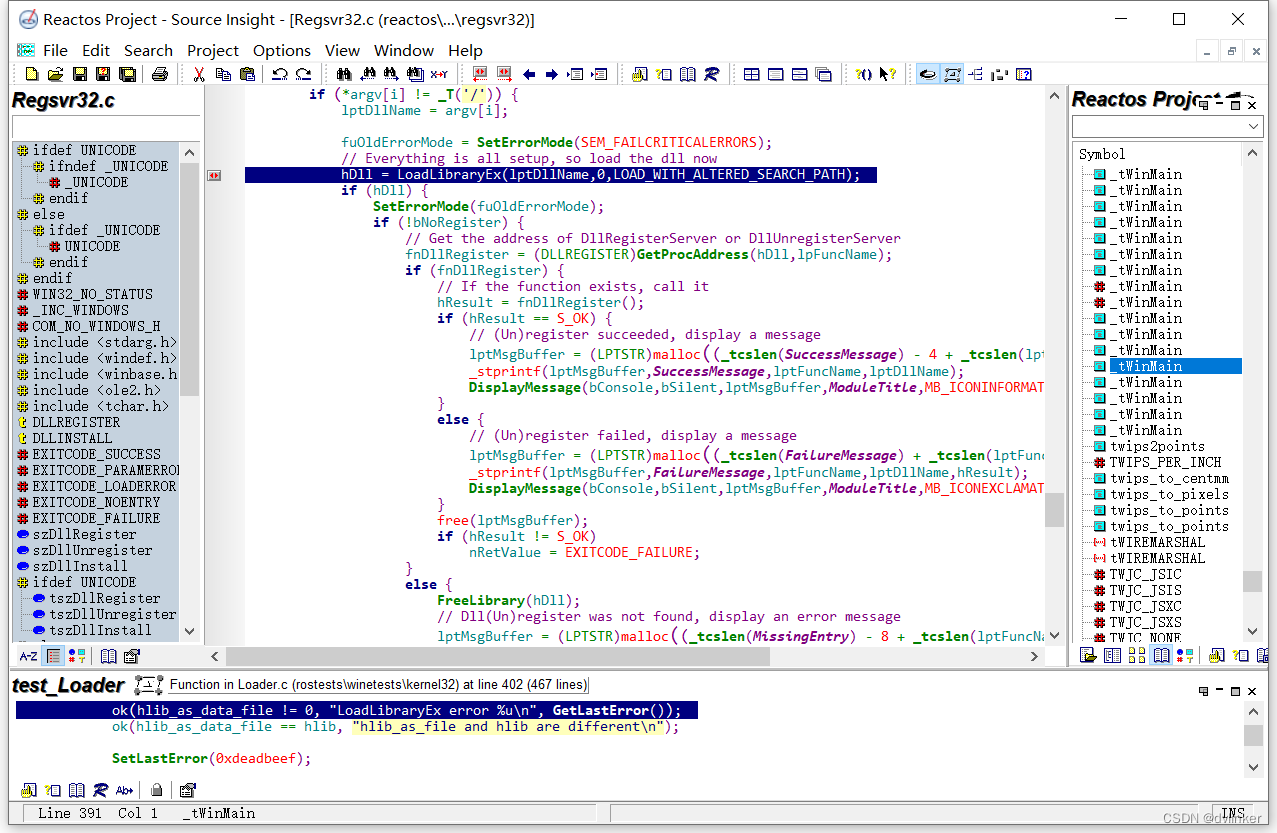Toggle the Context Window view button
This screenshot has height=833, width=1277.
point(952,74)
